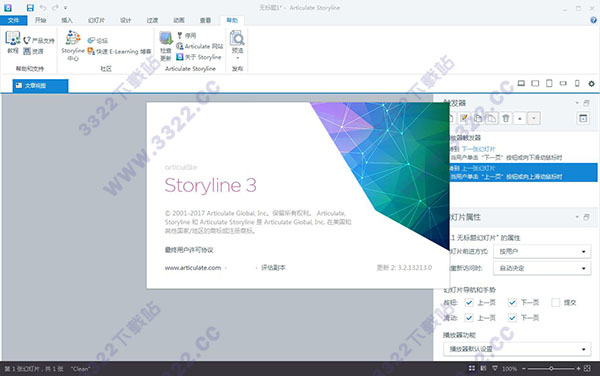Select the 文章视图 story view tab
This screenshot has width=600, height=376.
pos(40,86)
